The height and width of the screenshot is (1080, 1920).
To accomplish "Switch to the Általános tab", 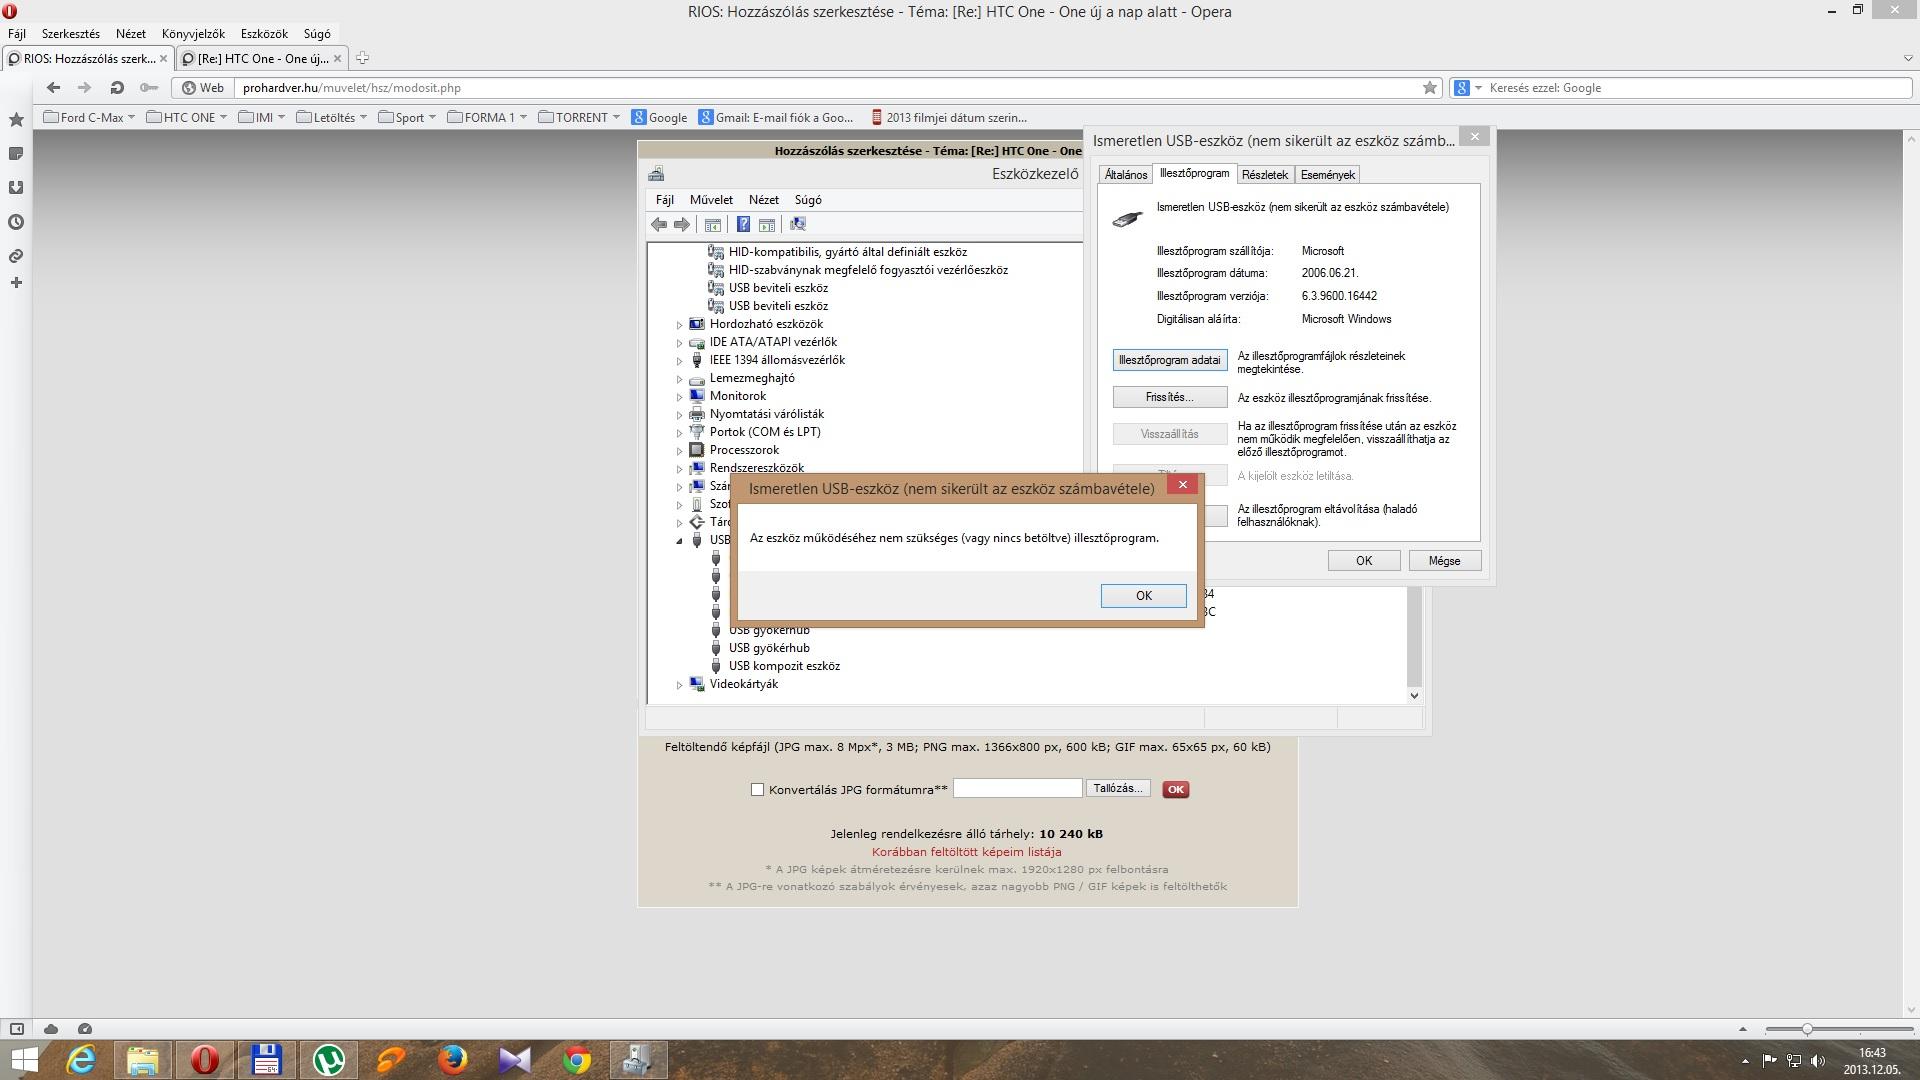I will [x=1125, y=175].
